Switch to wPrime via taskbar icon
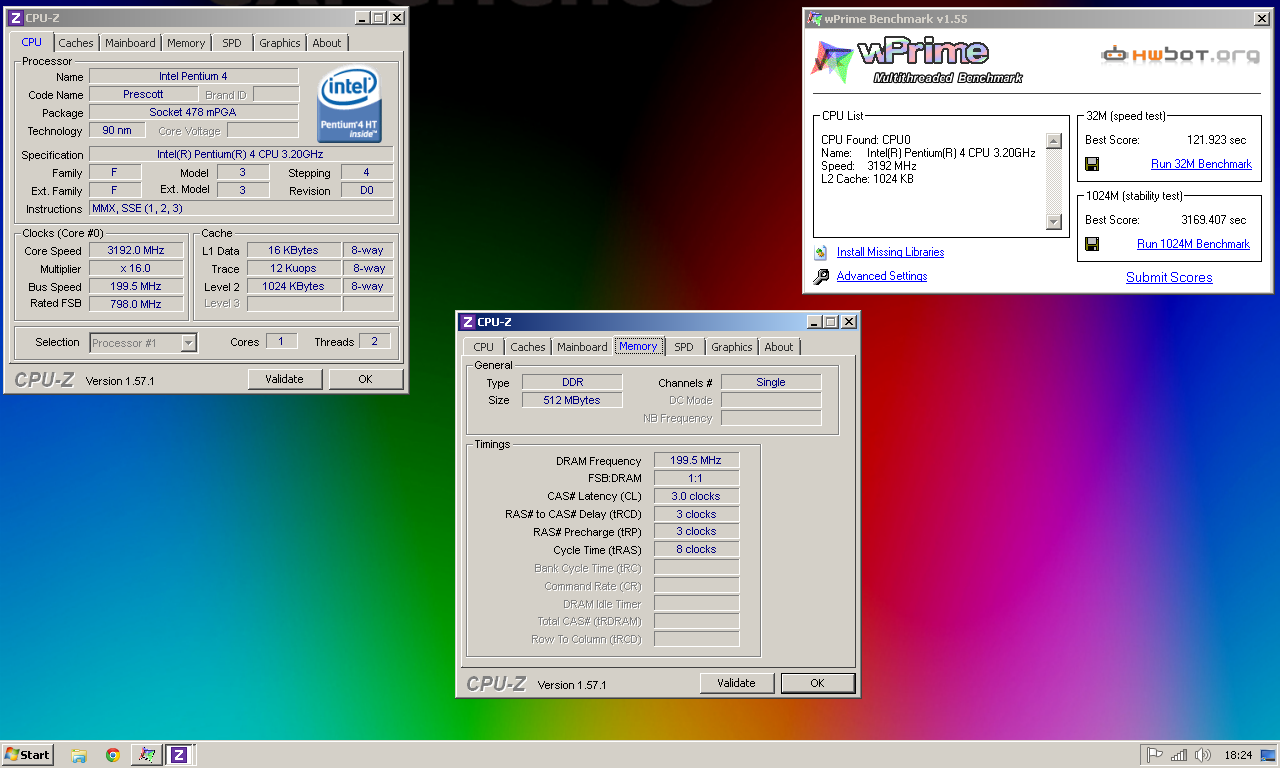Image resolution: width=1280 pixels, height=768 pixels. pyautogui.click(x=146, y=755)
